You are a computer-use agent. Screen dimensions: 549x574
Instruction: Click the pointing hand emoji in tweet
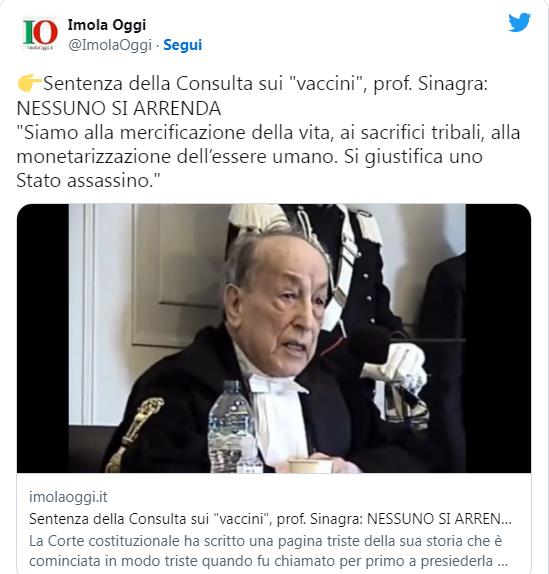(29, 83)
